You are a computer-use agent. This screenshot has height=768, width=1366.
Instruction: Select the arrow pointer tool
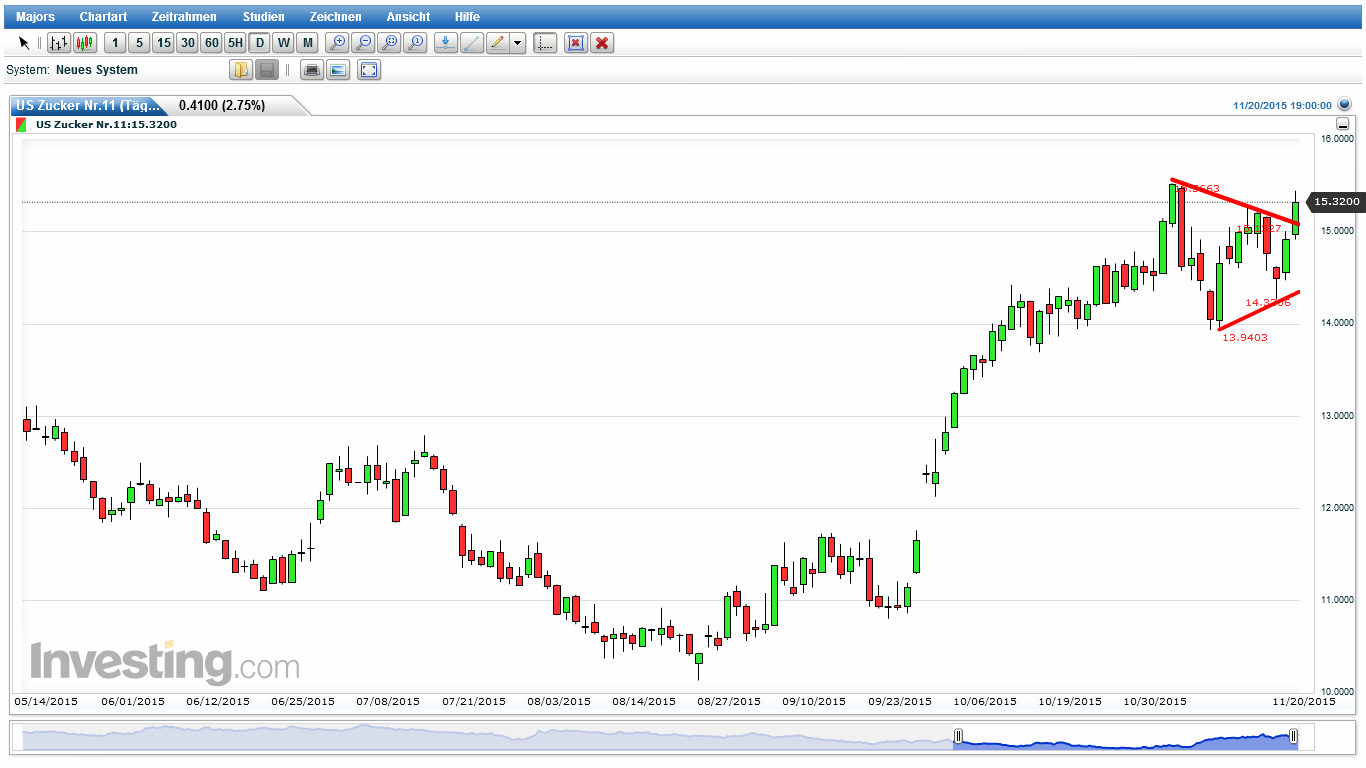tap(24, 43)
